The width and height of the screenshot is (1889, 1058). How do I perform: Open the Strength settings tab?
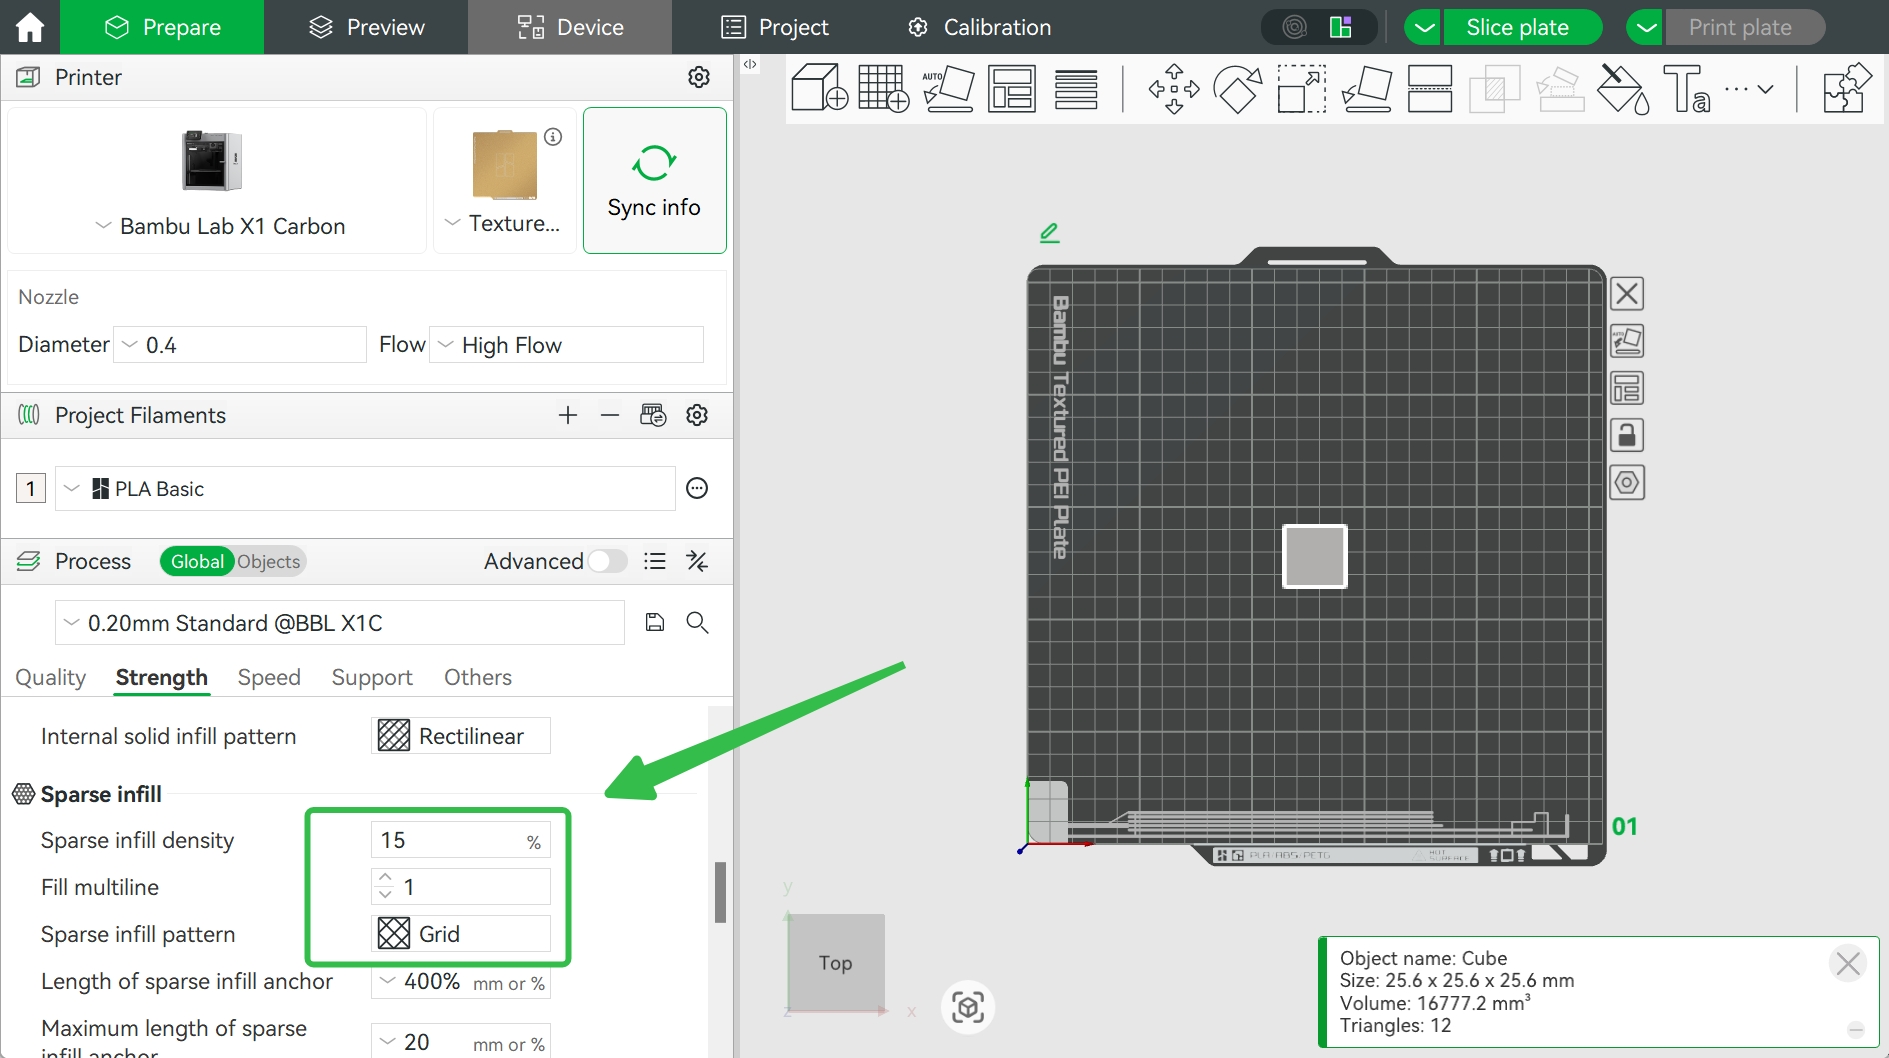[162, 677]
